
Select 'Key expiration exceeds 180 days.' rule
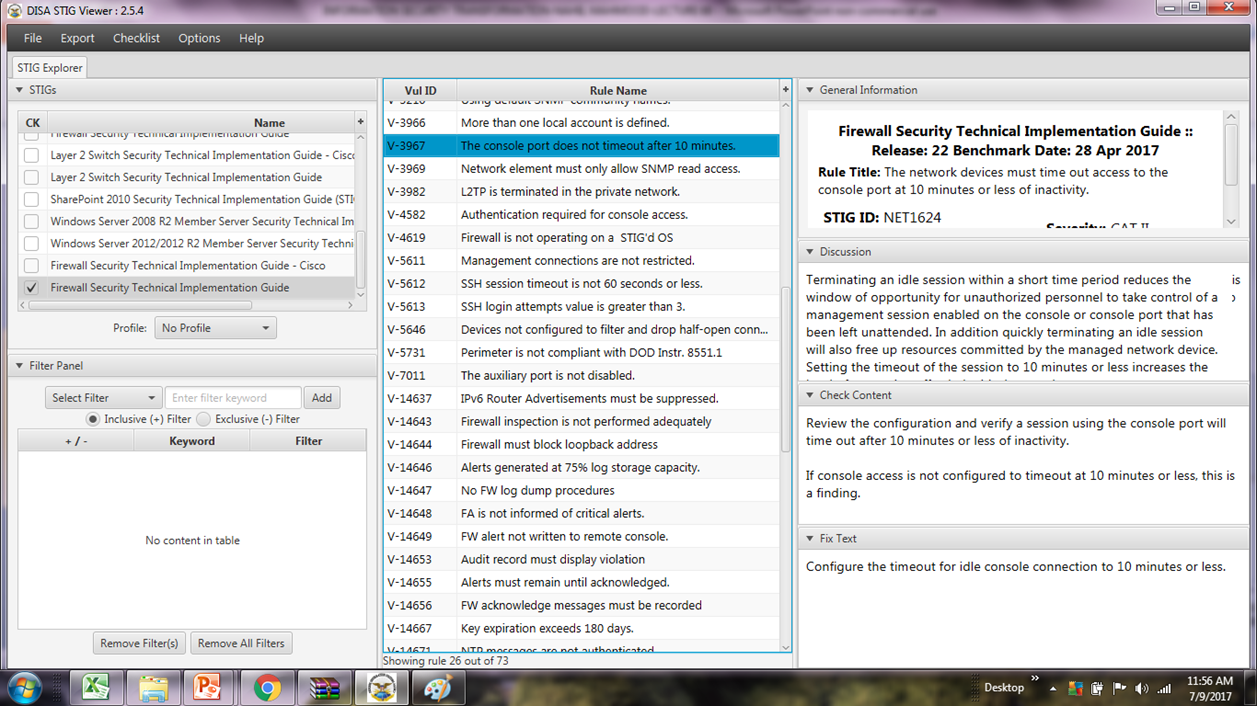[581, 629]
